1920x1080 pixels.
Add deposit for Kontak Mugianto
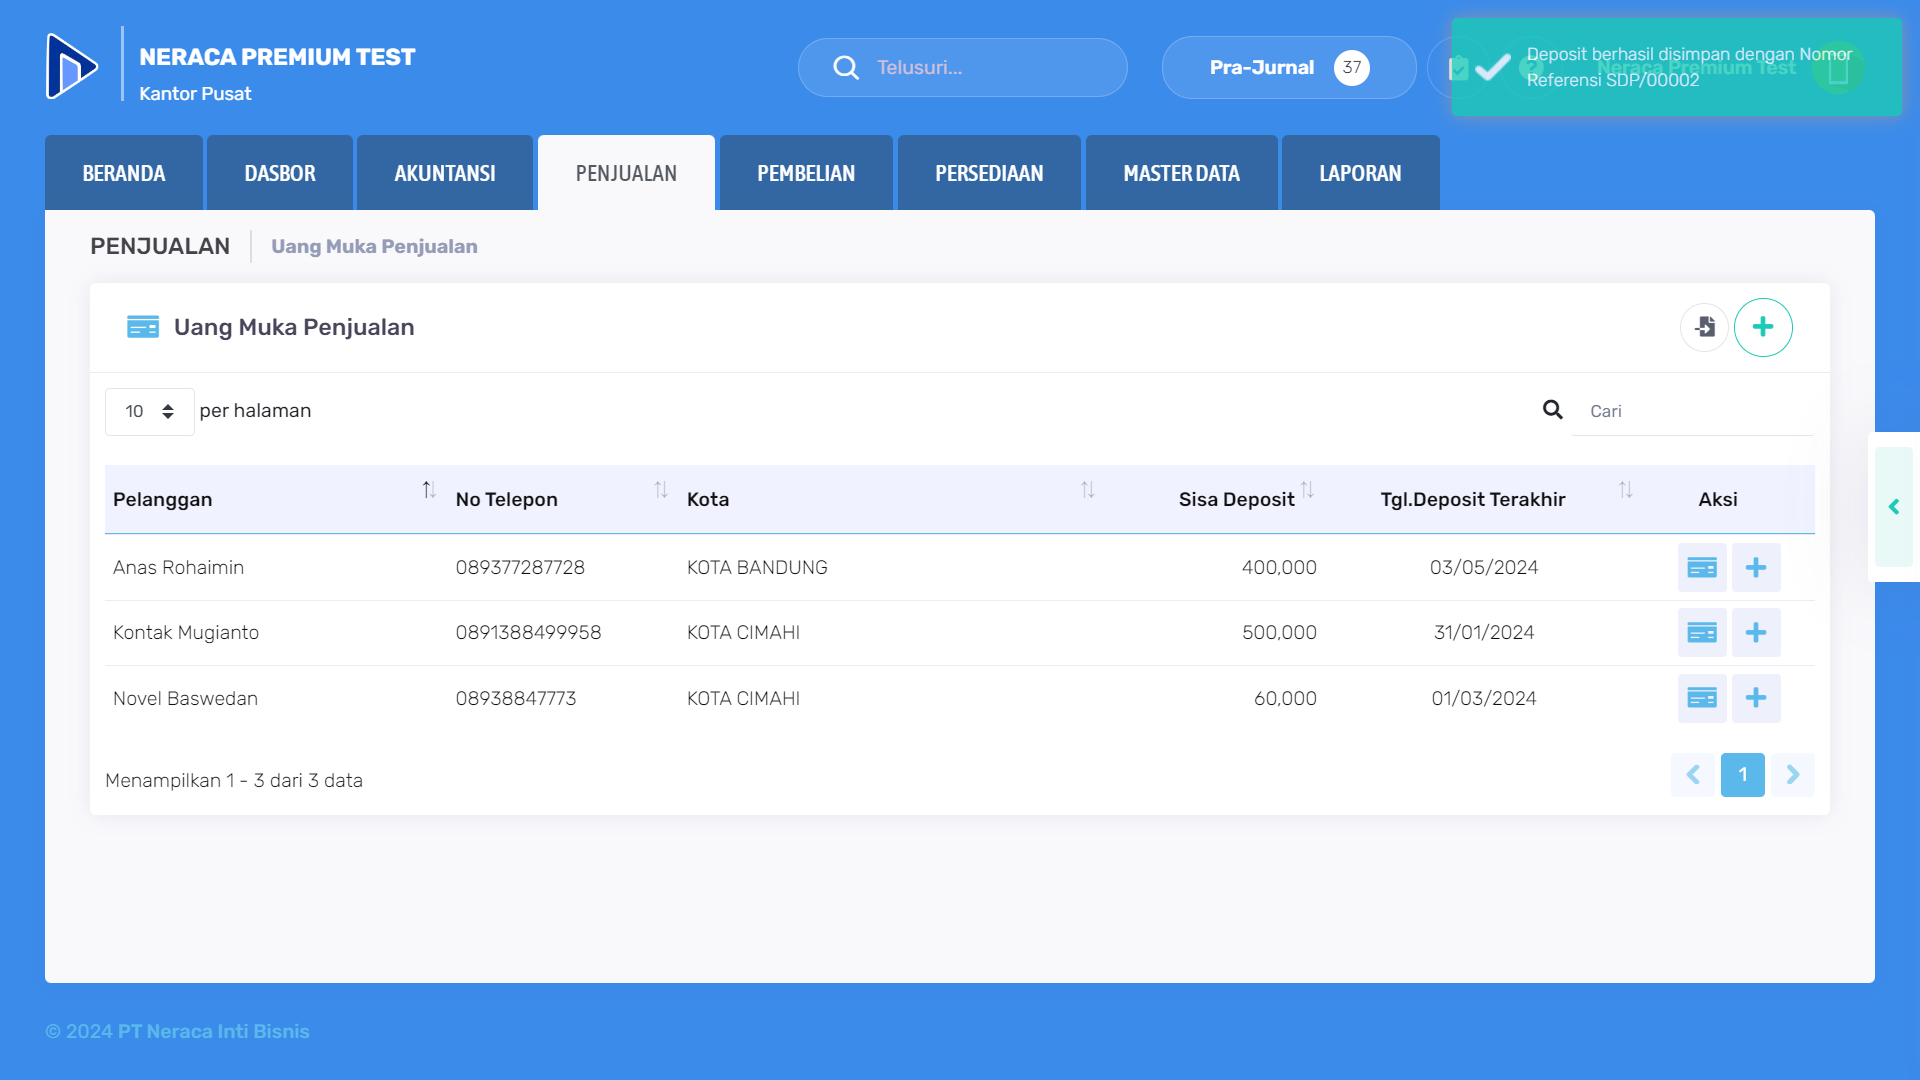tap(1756, 633)
